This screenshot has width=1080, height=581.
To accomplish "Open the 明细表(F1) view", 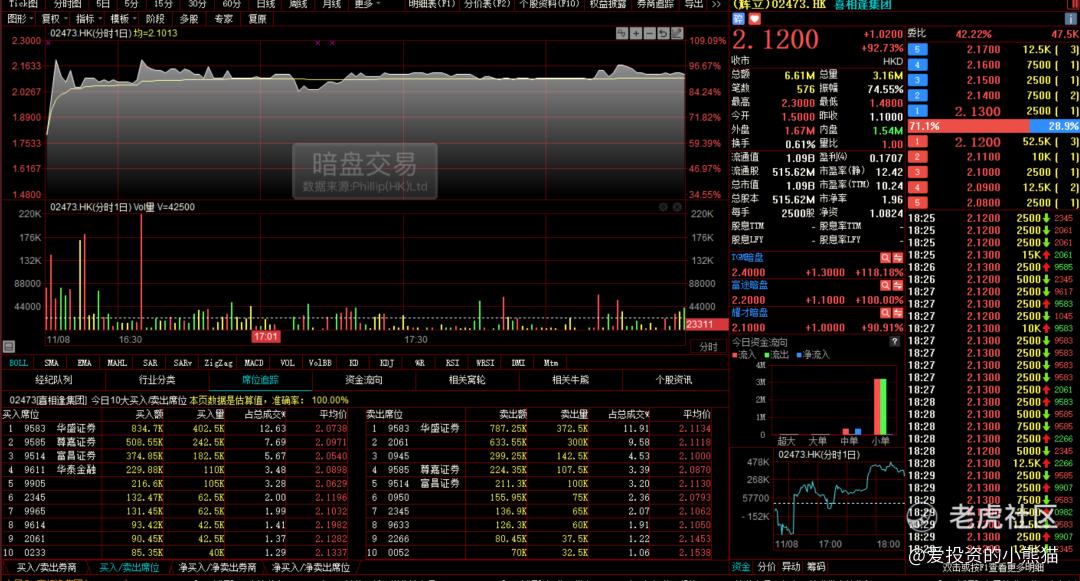I will (432, 4).
